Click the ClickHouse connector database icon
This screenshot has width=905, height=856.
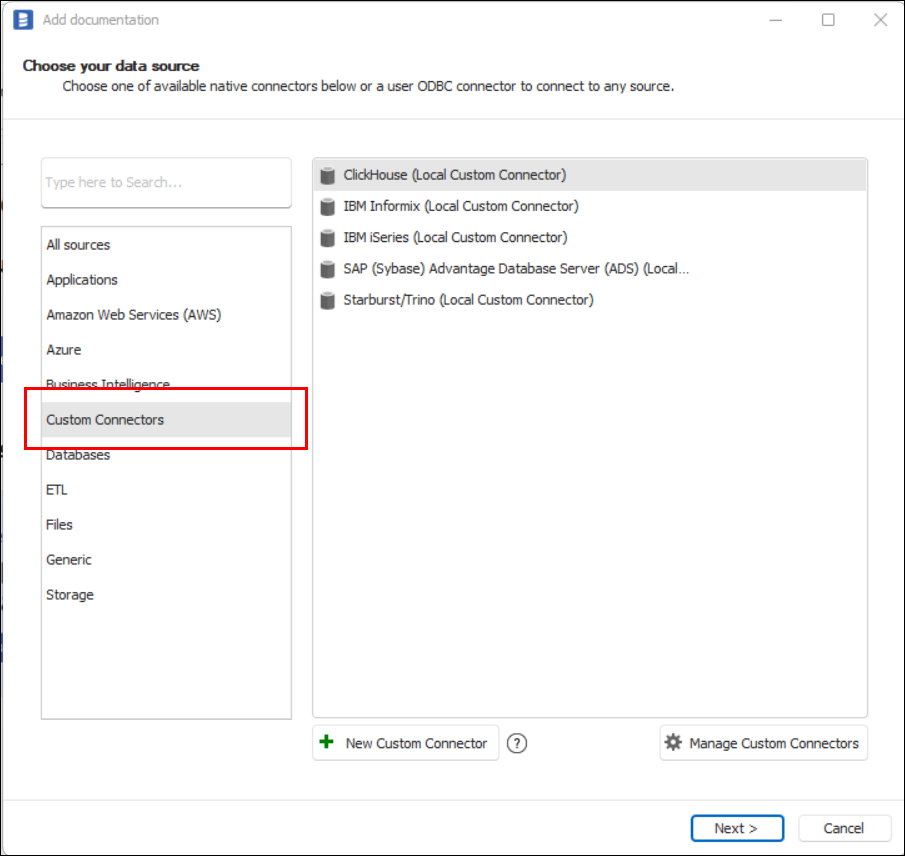point(327,175)
